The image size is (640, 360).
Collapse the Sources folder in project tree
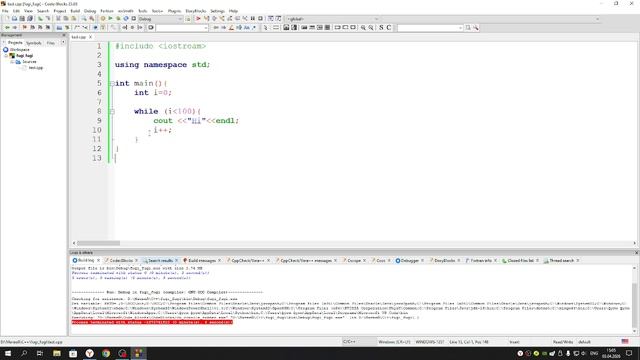[12, 62]
